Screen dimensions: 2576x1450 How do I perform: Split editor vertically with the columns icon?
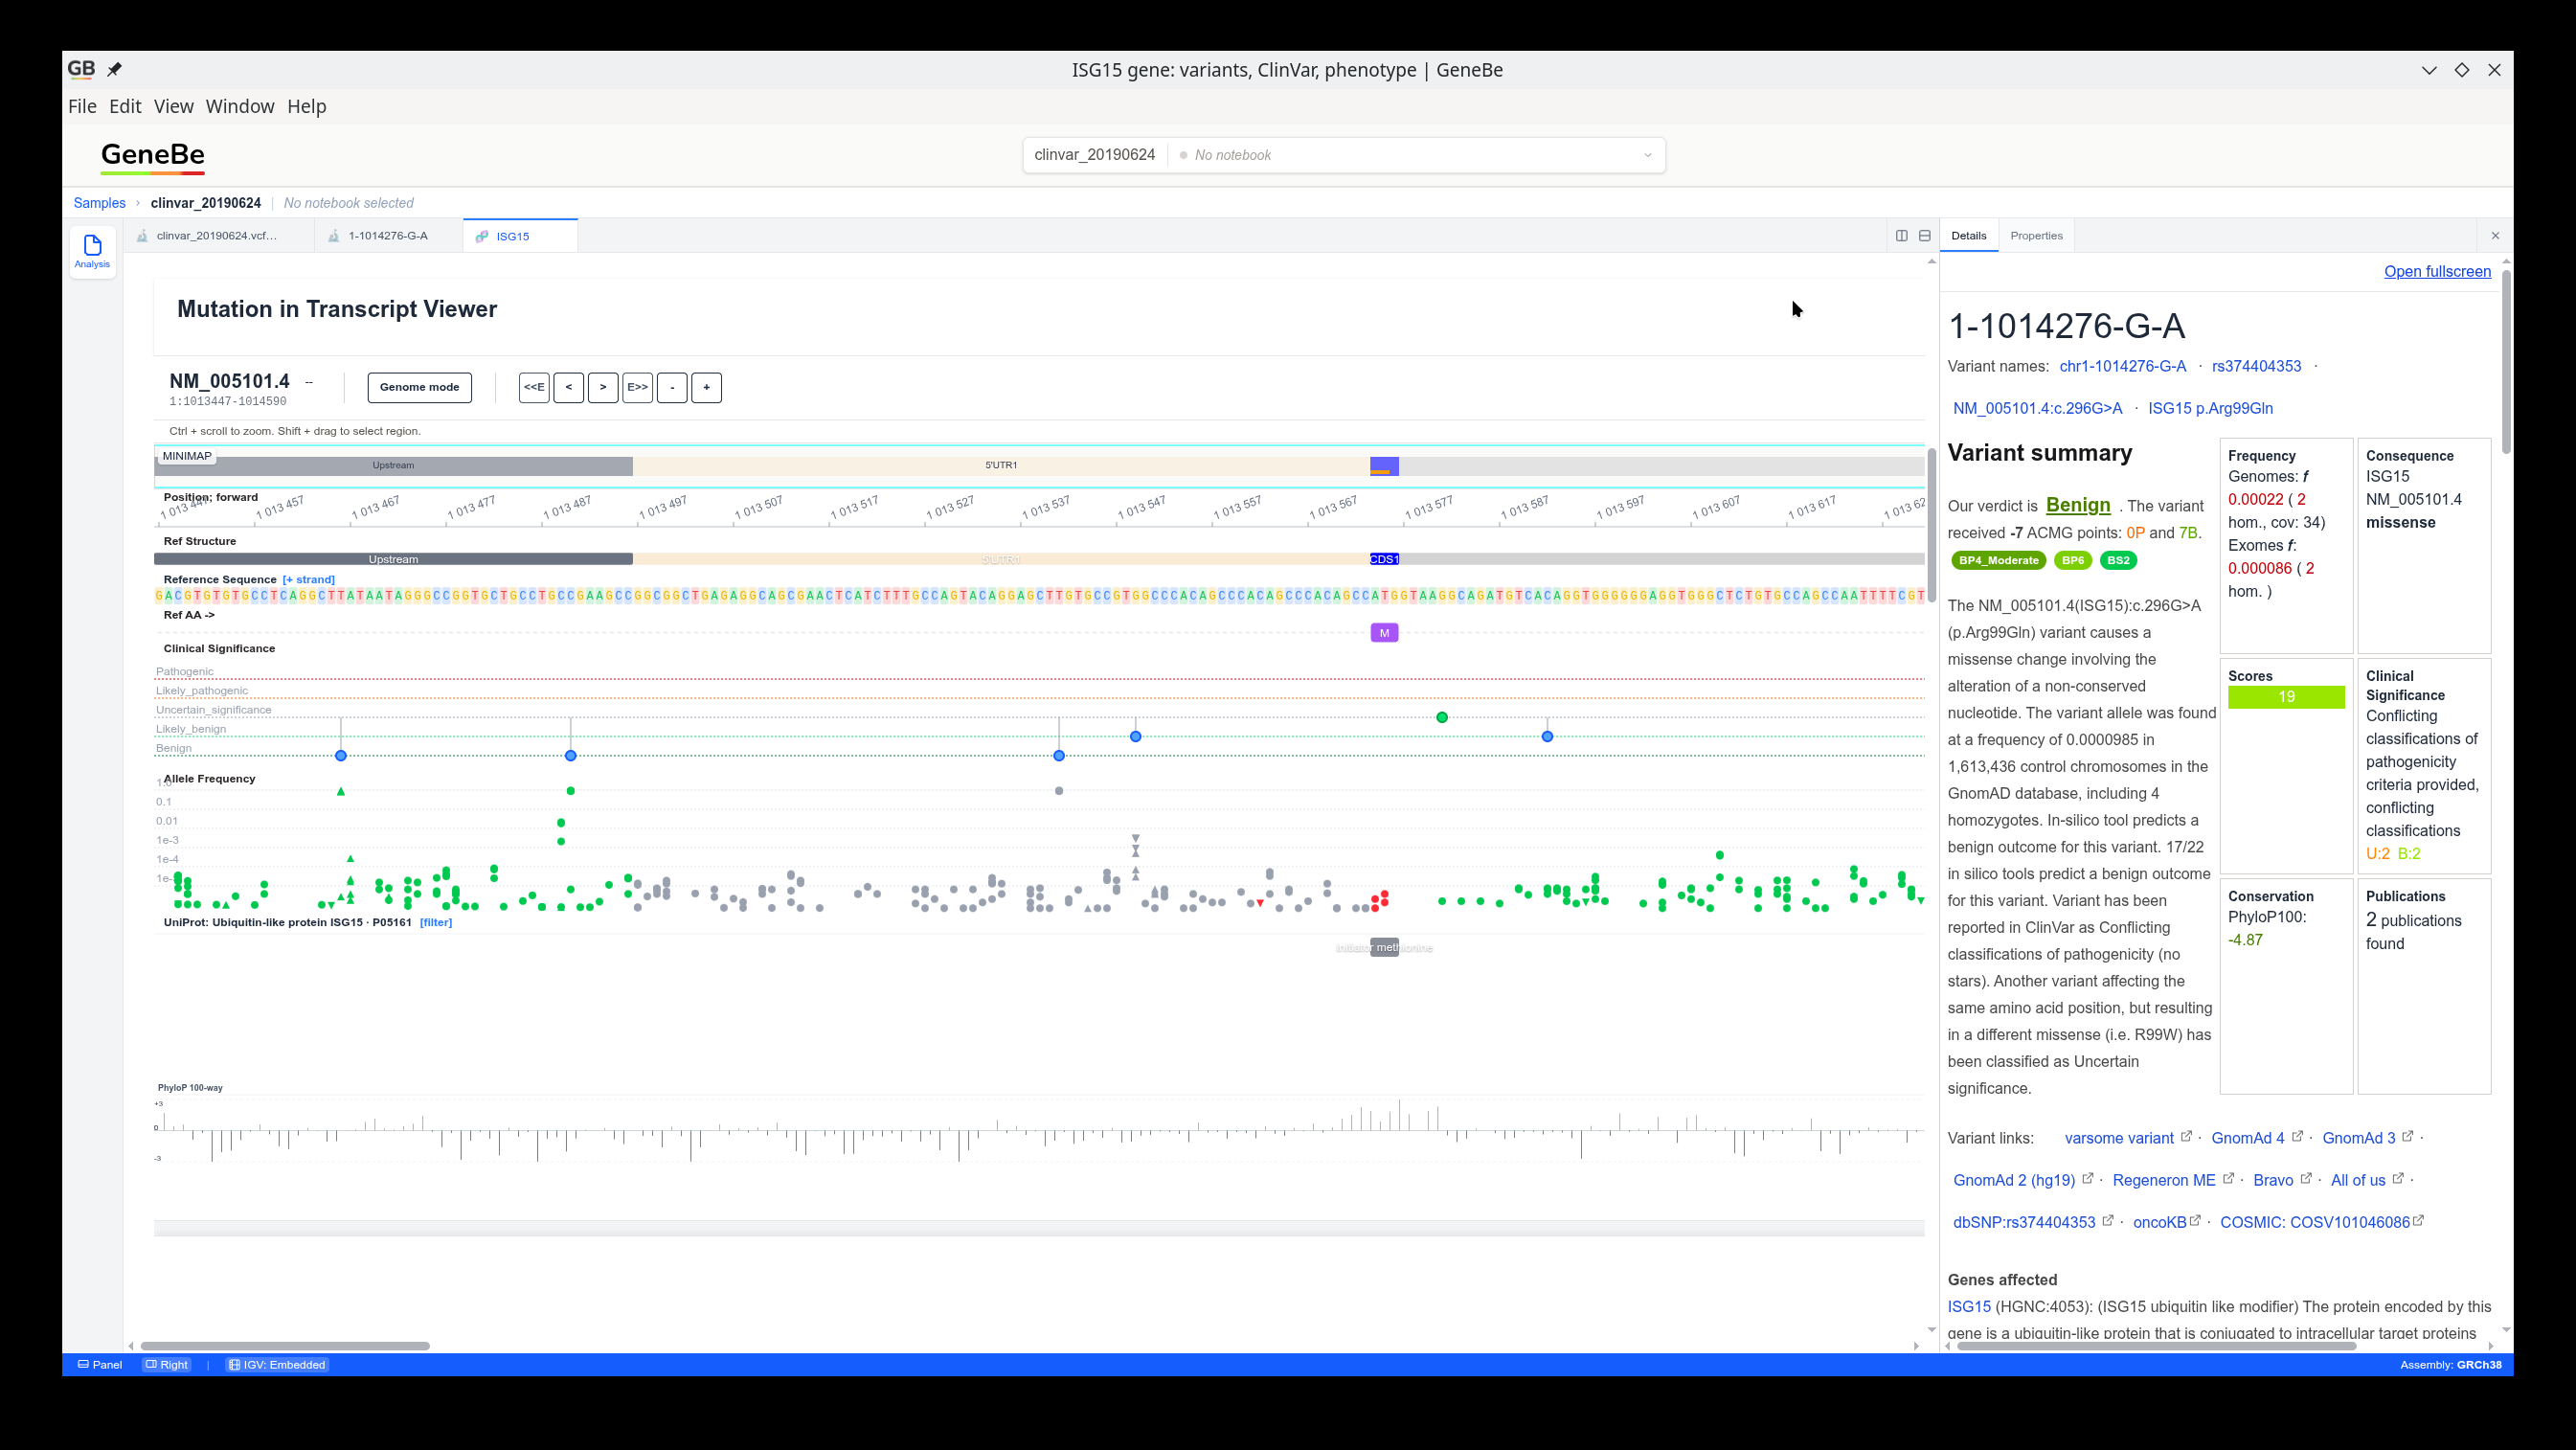tap(1901, 236)
